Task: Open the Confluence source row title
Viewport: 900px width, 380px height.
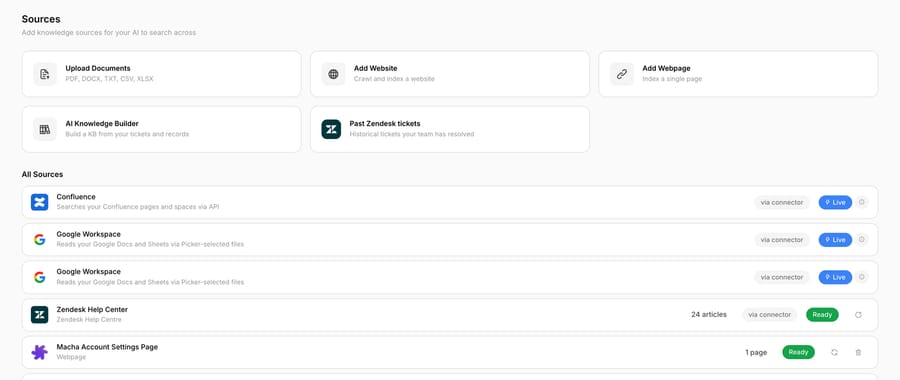Action: point(76,197)
